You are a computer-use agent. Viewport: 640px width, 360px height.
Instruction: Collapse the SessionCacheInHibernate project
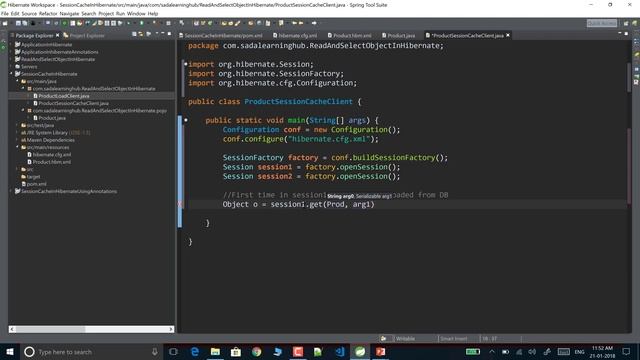[11, 74]
